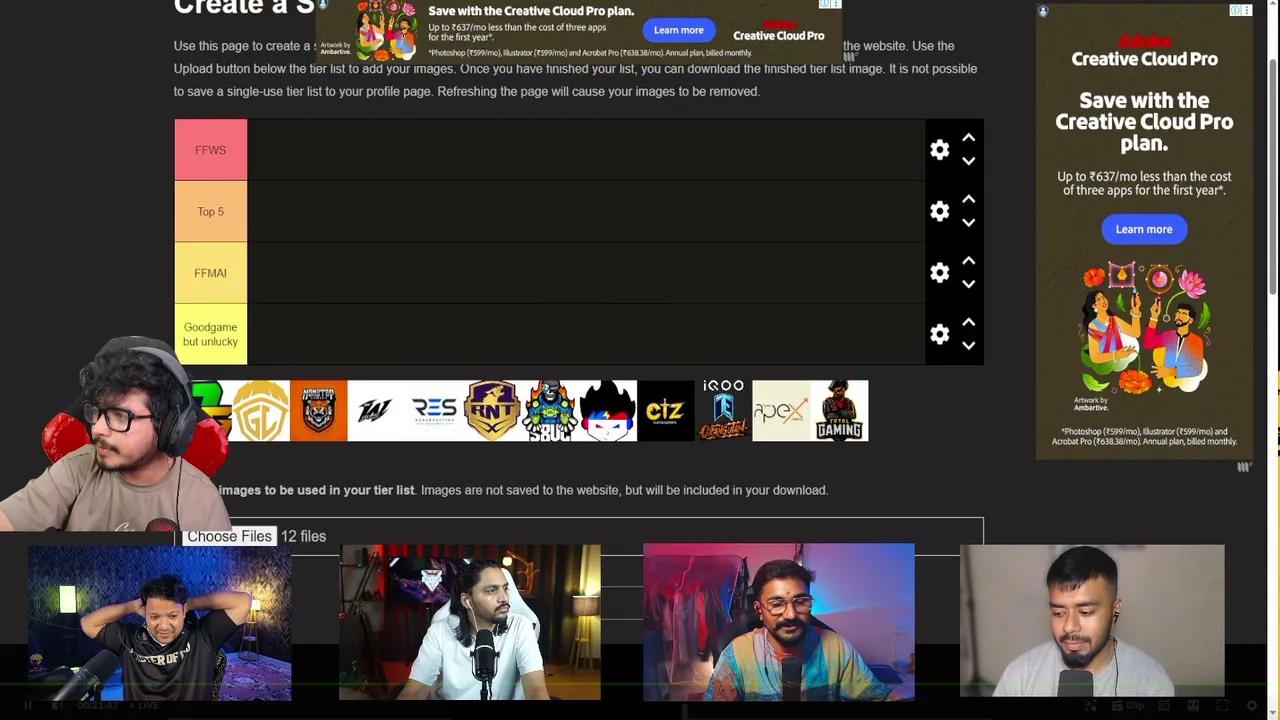The image size is (1280, 720).
Task: Select the gold GC shield logo image
Action: (x=261, y=410)
